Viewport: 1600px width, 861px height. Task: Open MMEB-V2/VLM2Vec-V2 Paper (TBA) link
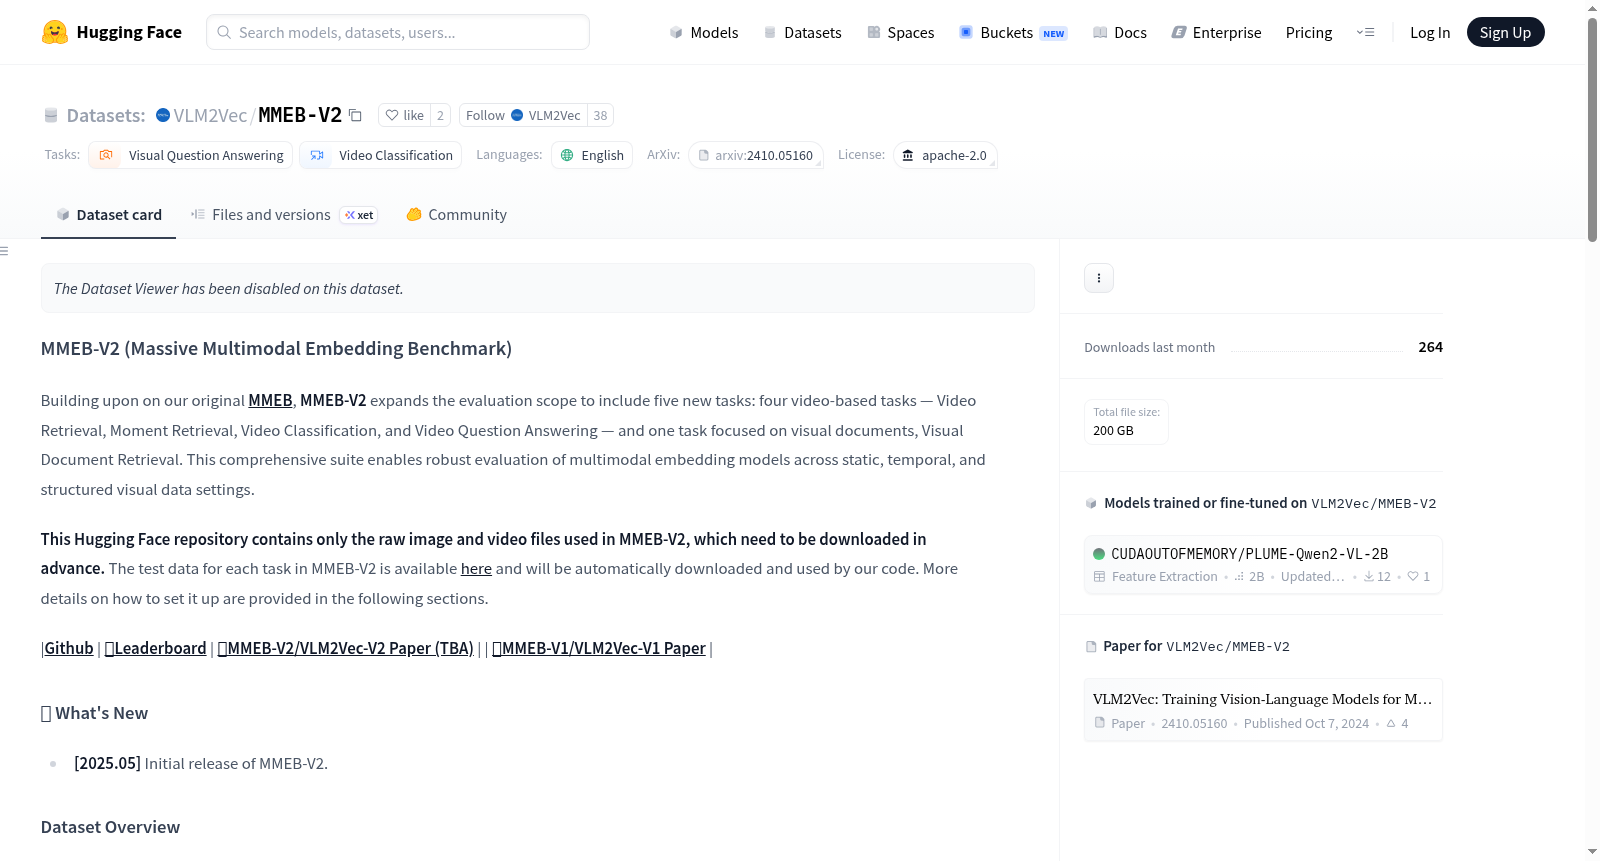[346, 648]
